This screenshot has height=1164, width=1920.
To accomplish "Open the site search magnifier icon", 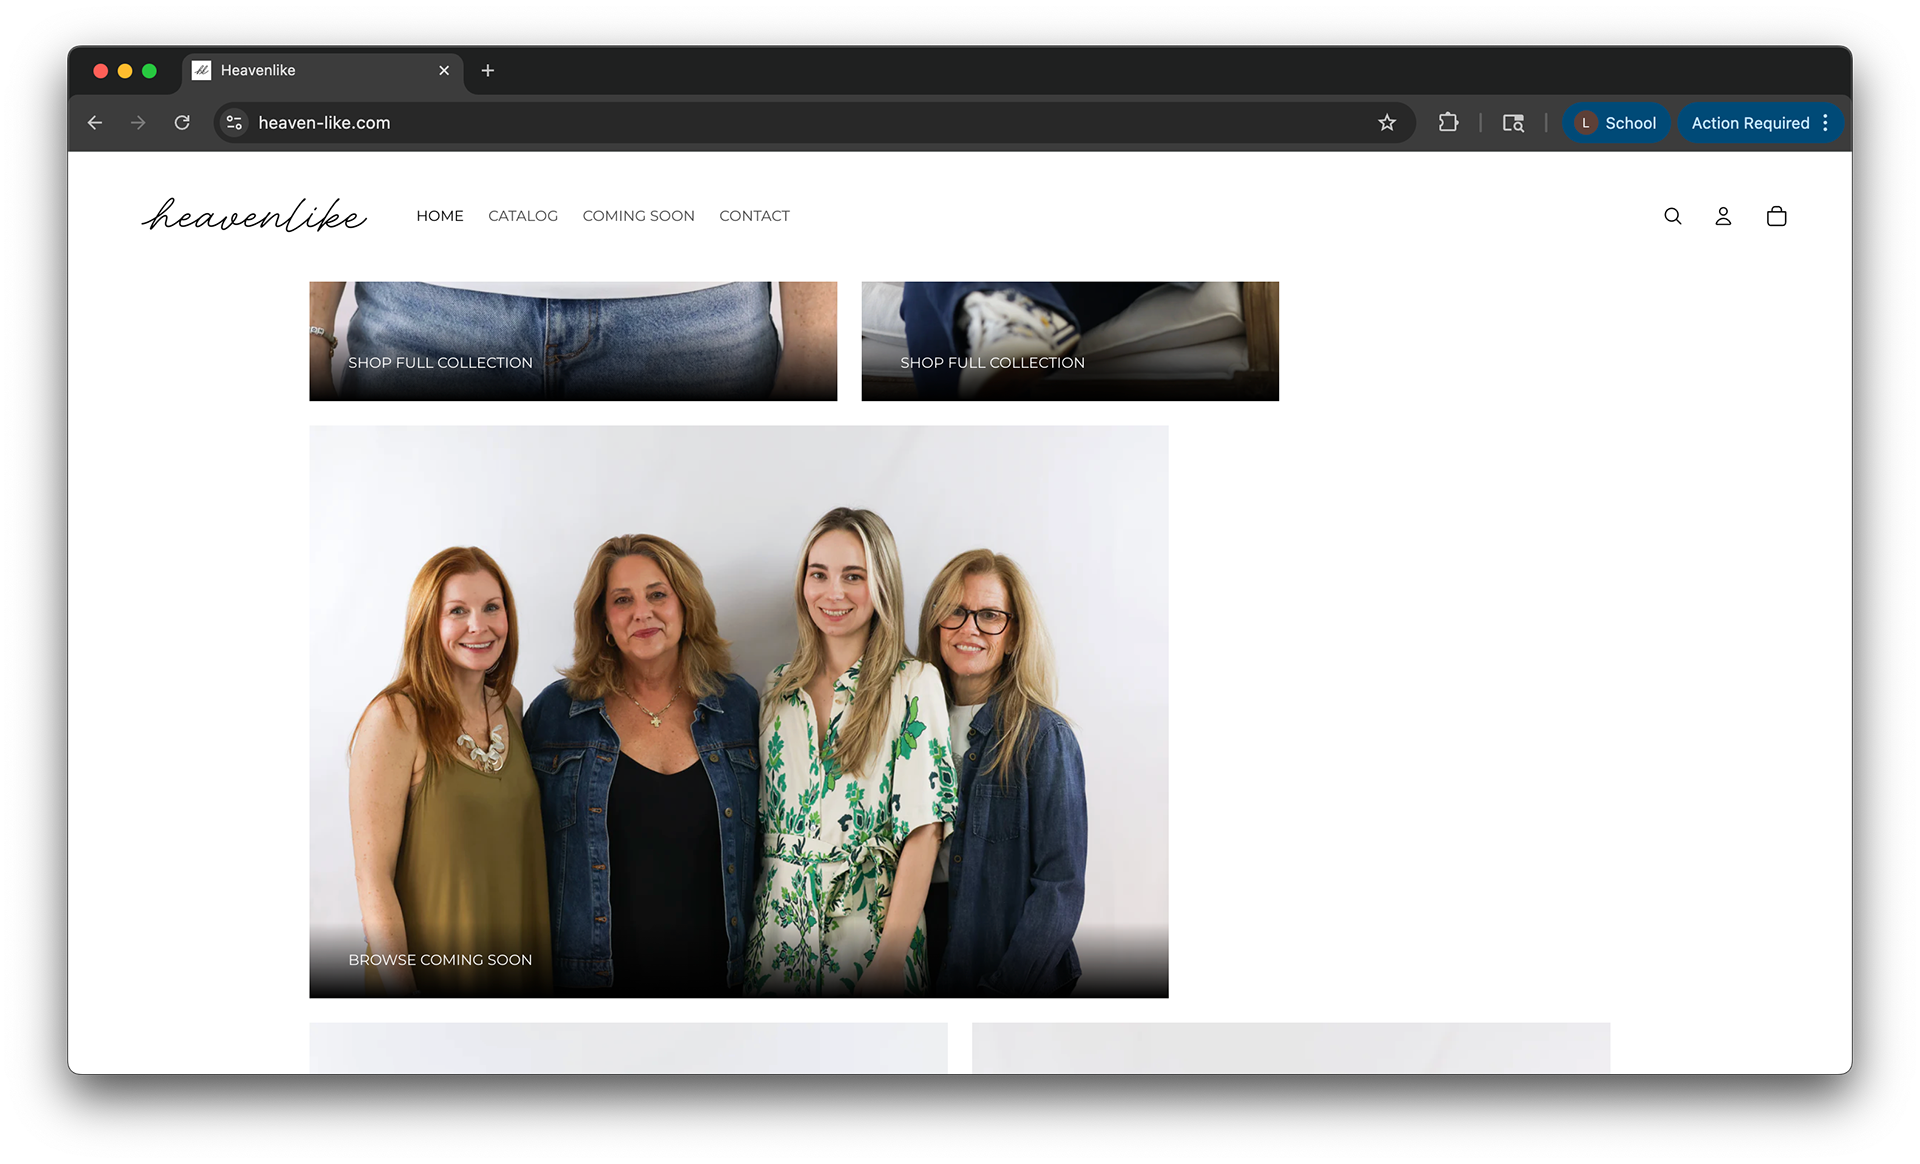I will pyautogui.click(x=1672, y=216).
